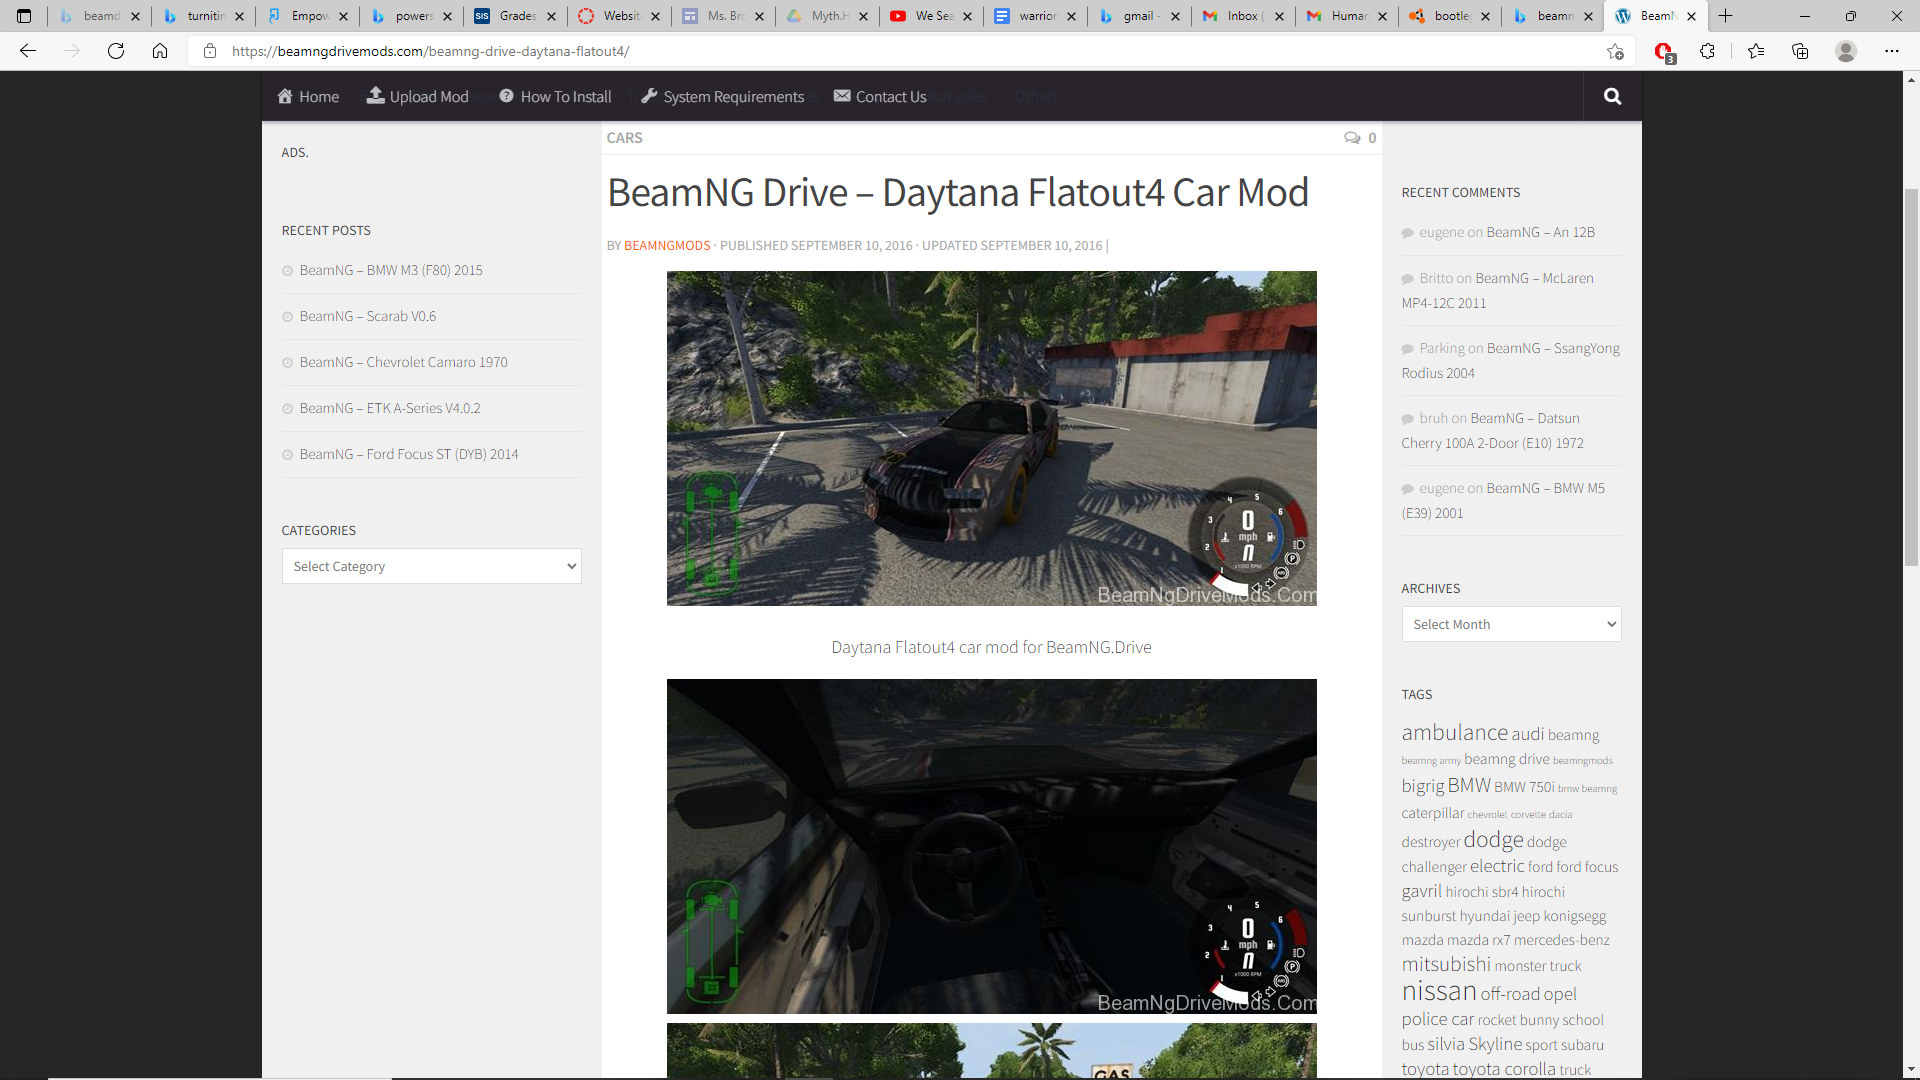The height and width of the screenshot is (1080, 1920).
Task: Click the Upload Mod upload icon
Action: click(x=375, y=95)
